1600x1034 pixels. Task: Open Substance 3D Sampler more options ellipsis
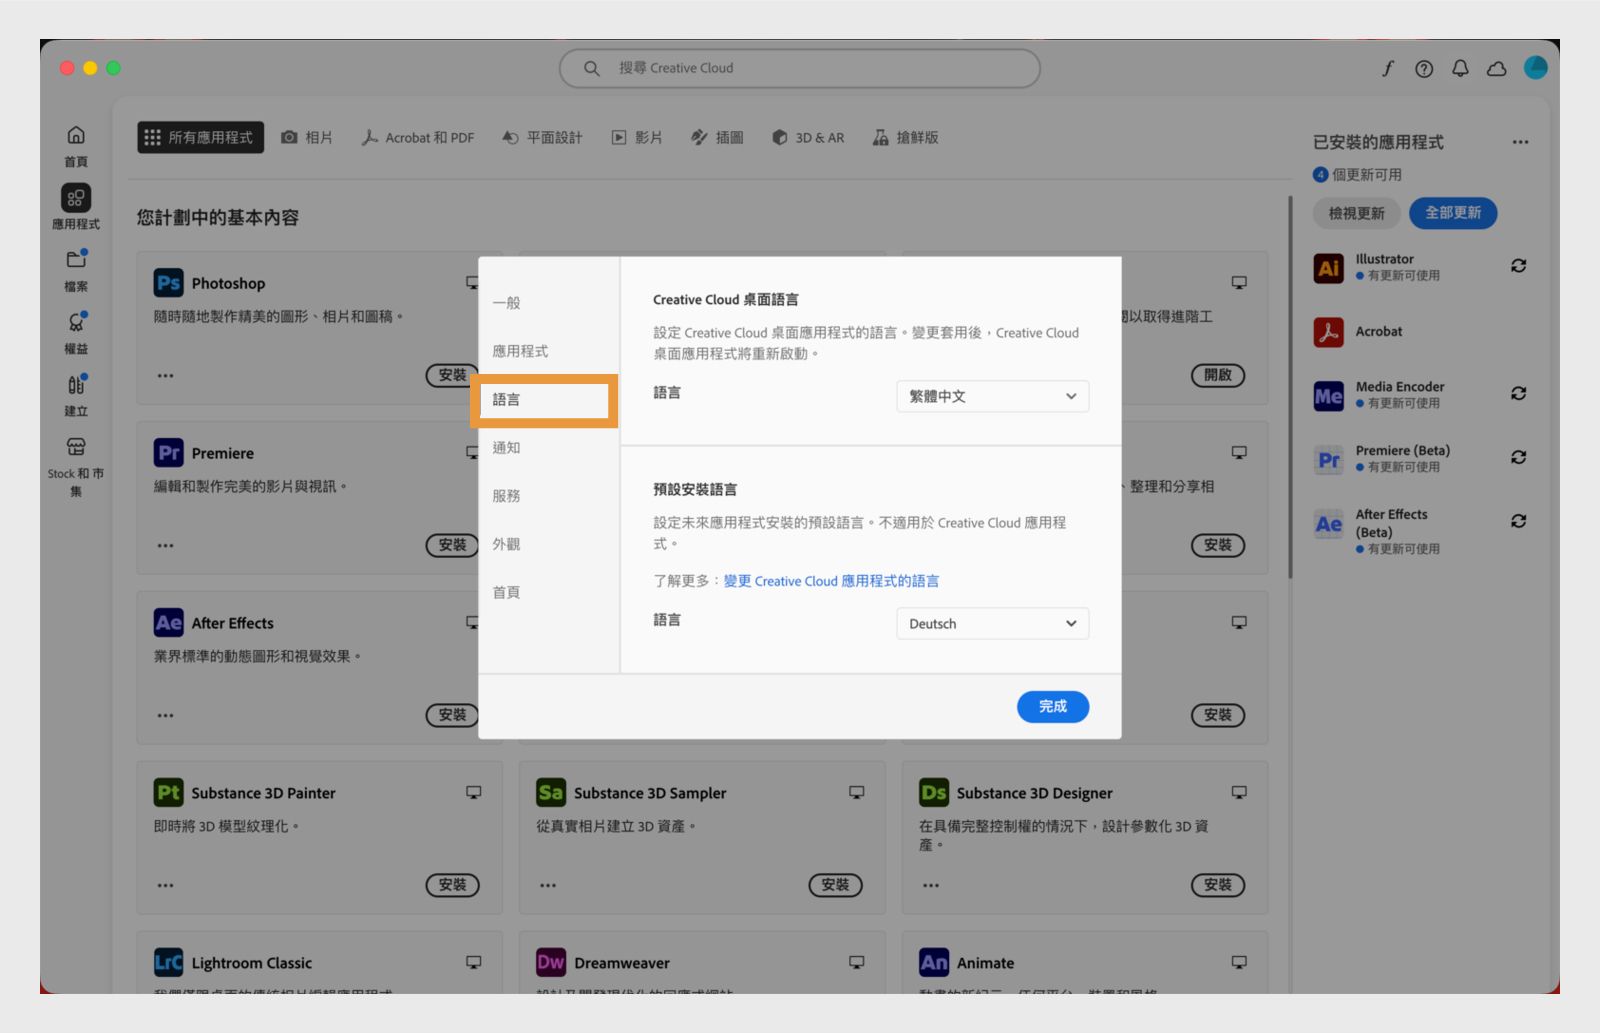[x=548, y=886]
